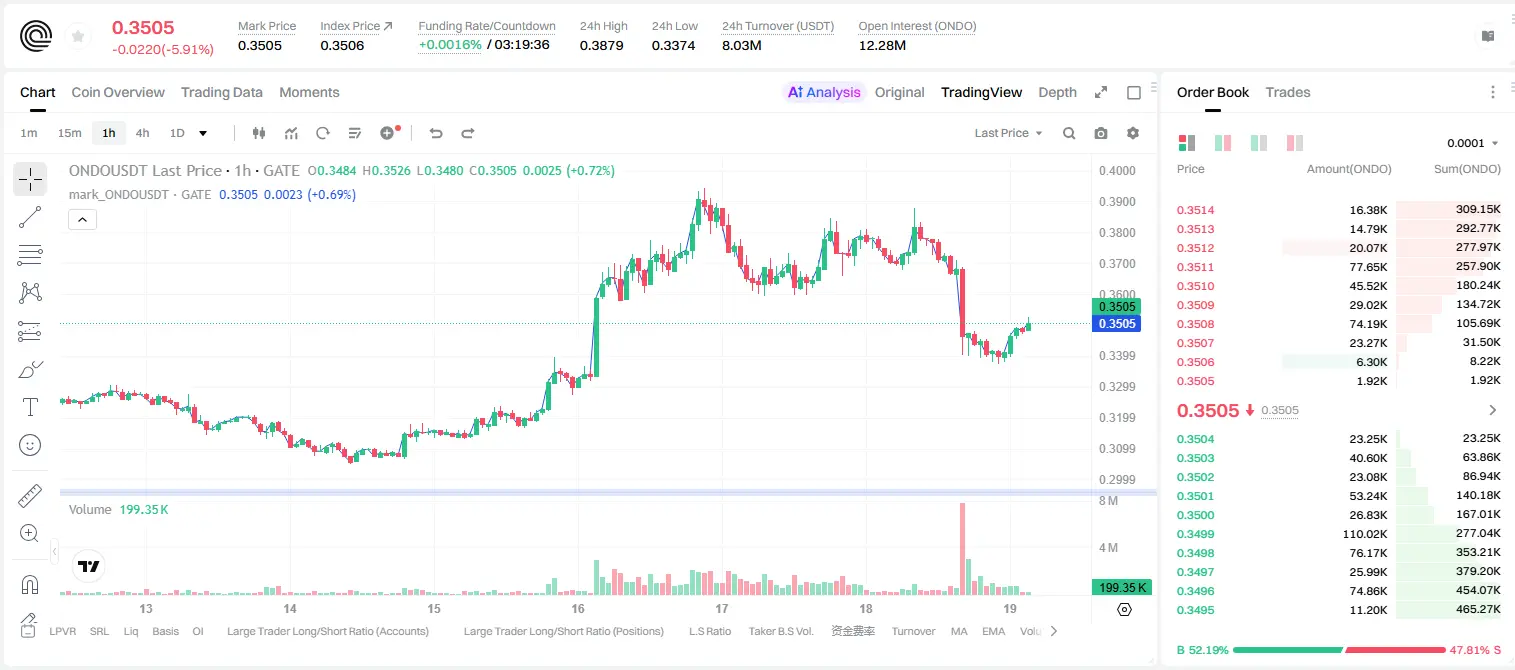Open the Coin Overview tab
The width and height of the screenshot is (1515, 670).
(118, 92)
